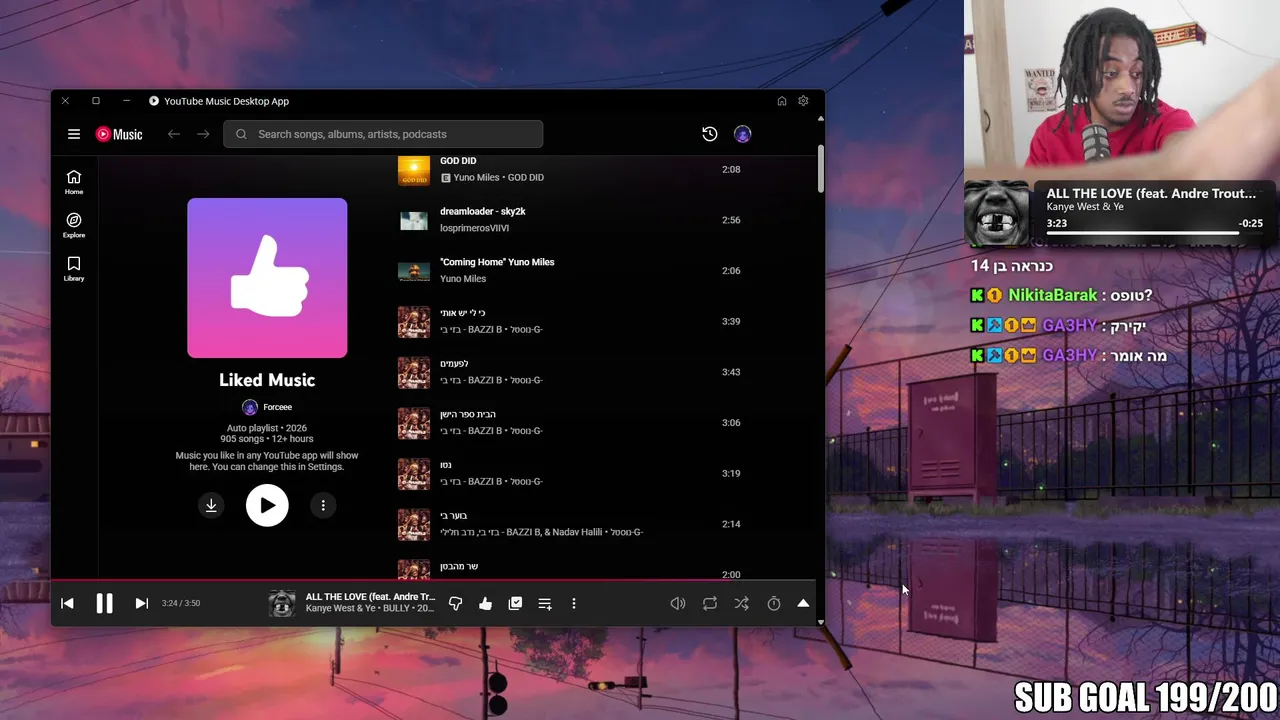Select the track featuring Nadav Halili
Image resolution: width=1280 pixels, height=720 pixels.
click(x=570, y=524)
